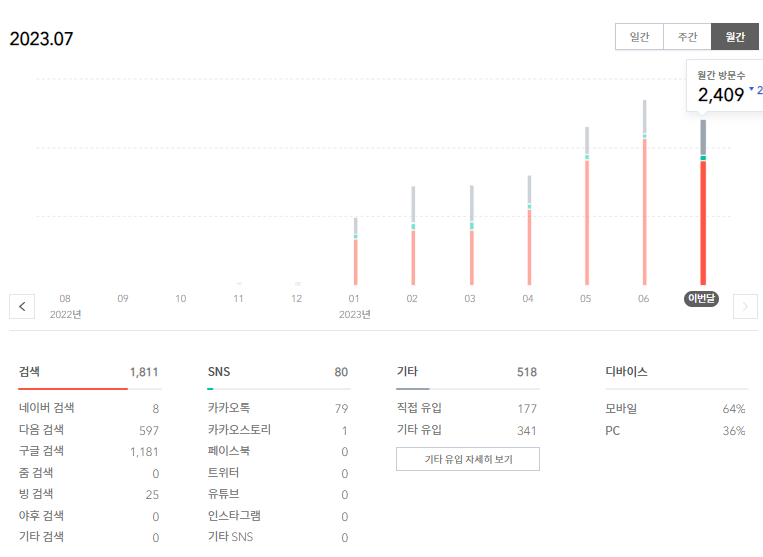Click the 다음 검색 count 597
Screen dimensions: 763x557
click(149, 431)
